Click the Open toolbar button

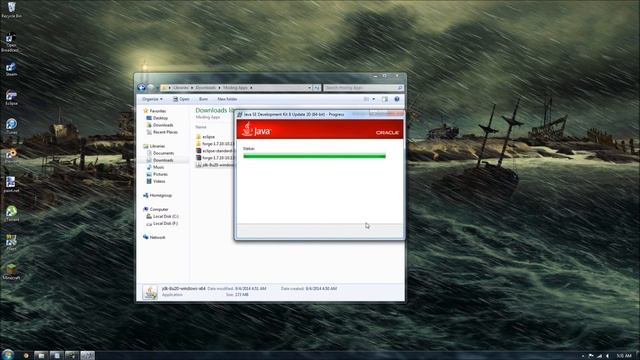[181, 99]
